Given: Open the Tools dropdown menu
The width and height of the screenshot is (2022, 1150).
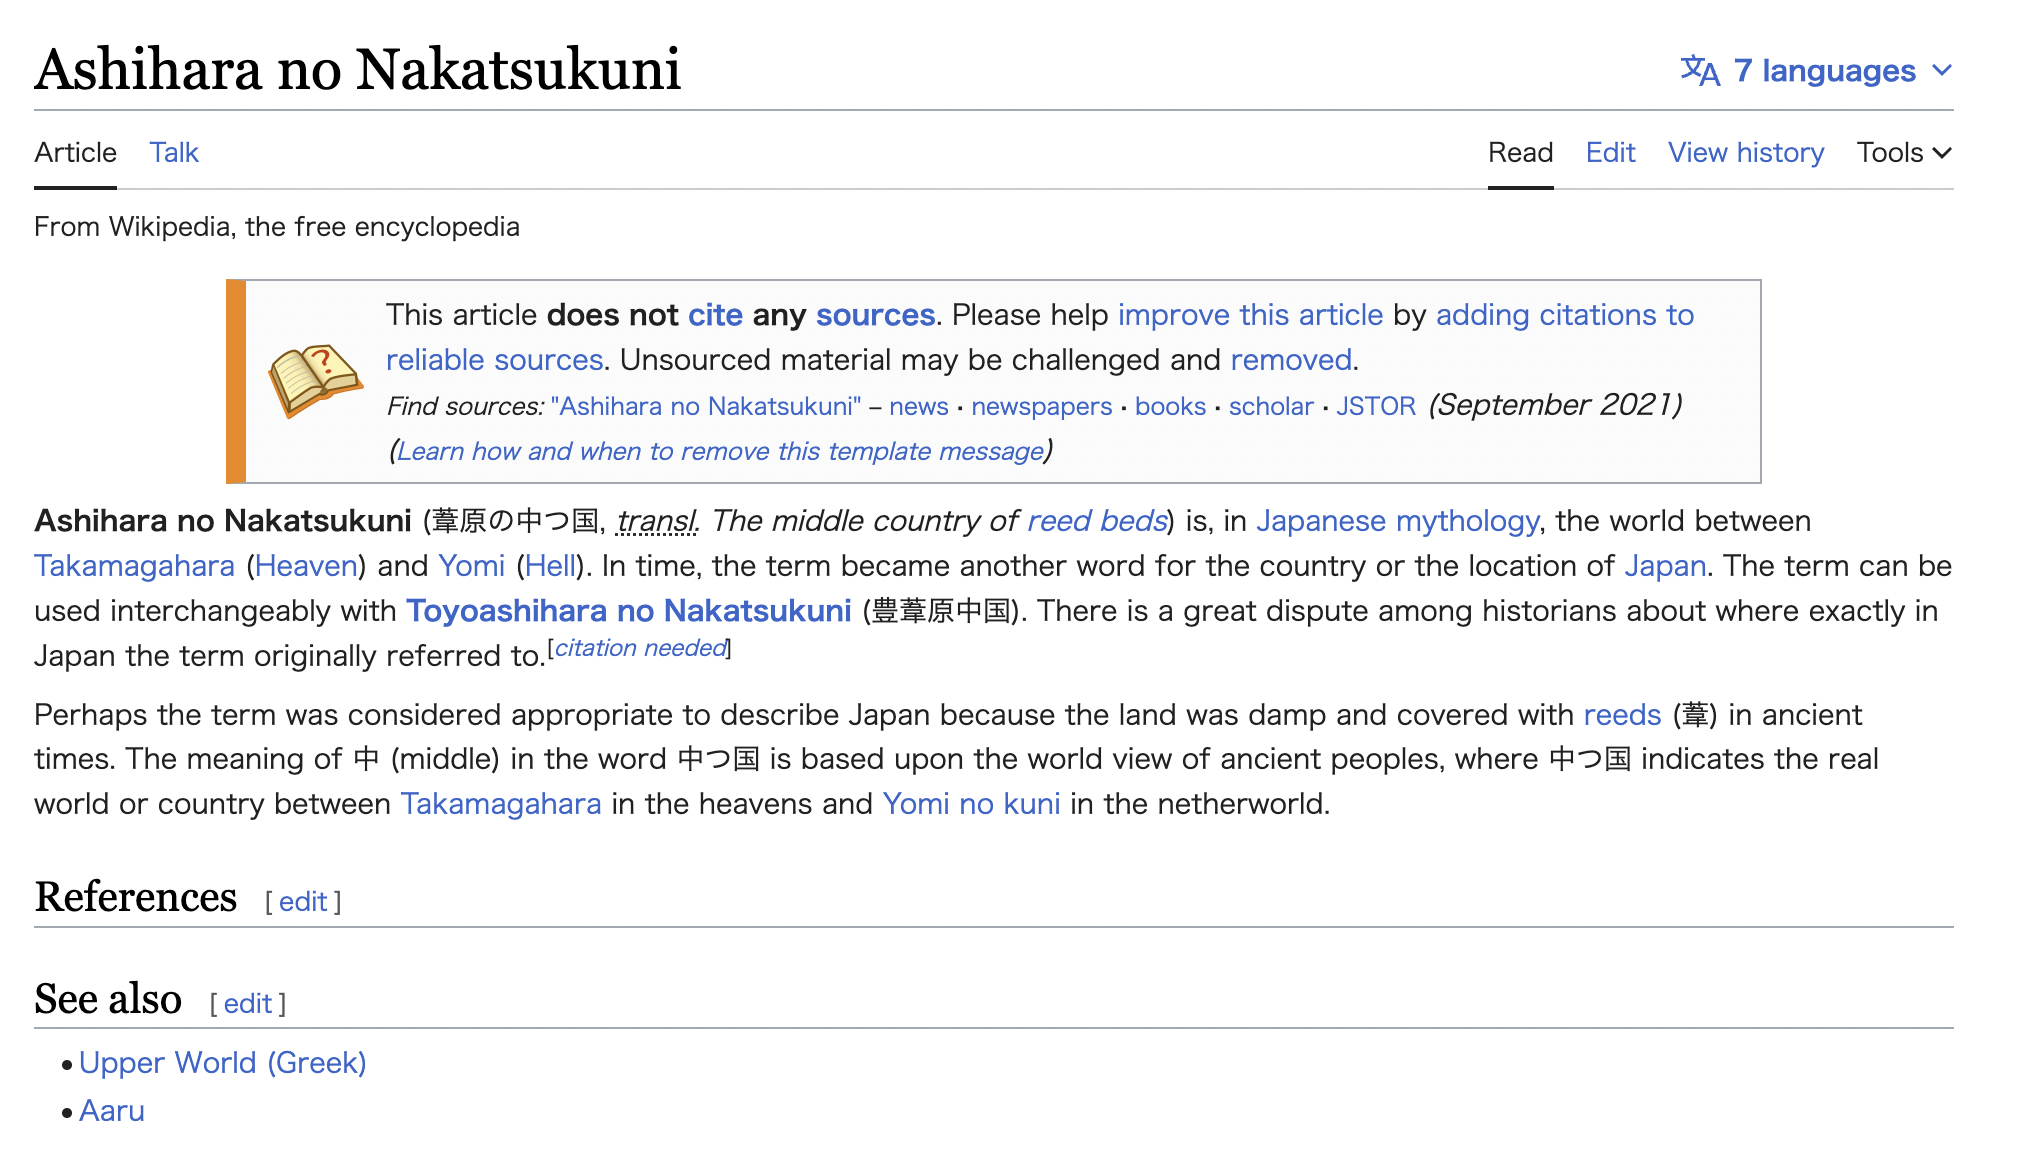Looking at the screenshot, I should [x=1904, y=153].
